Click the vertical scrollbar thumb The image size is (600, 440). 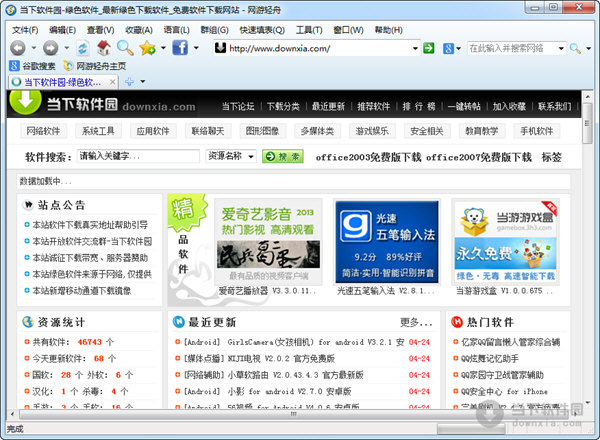click(x=587, y=125)
